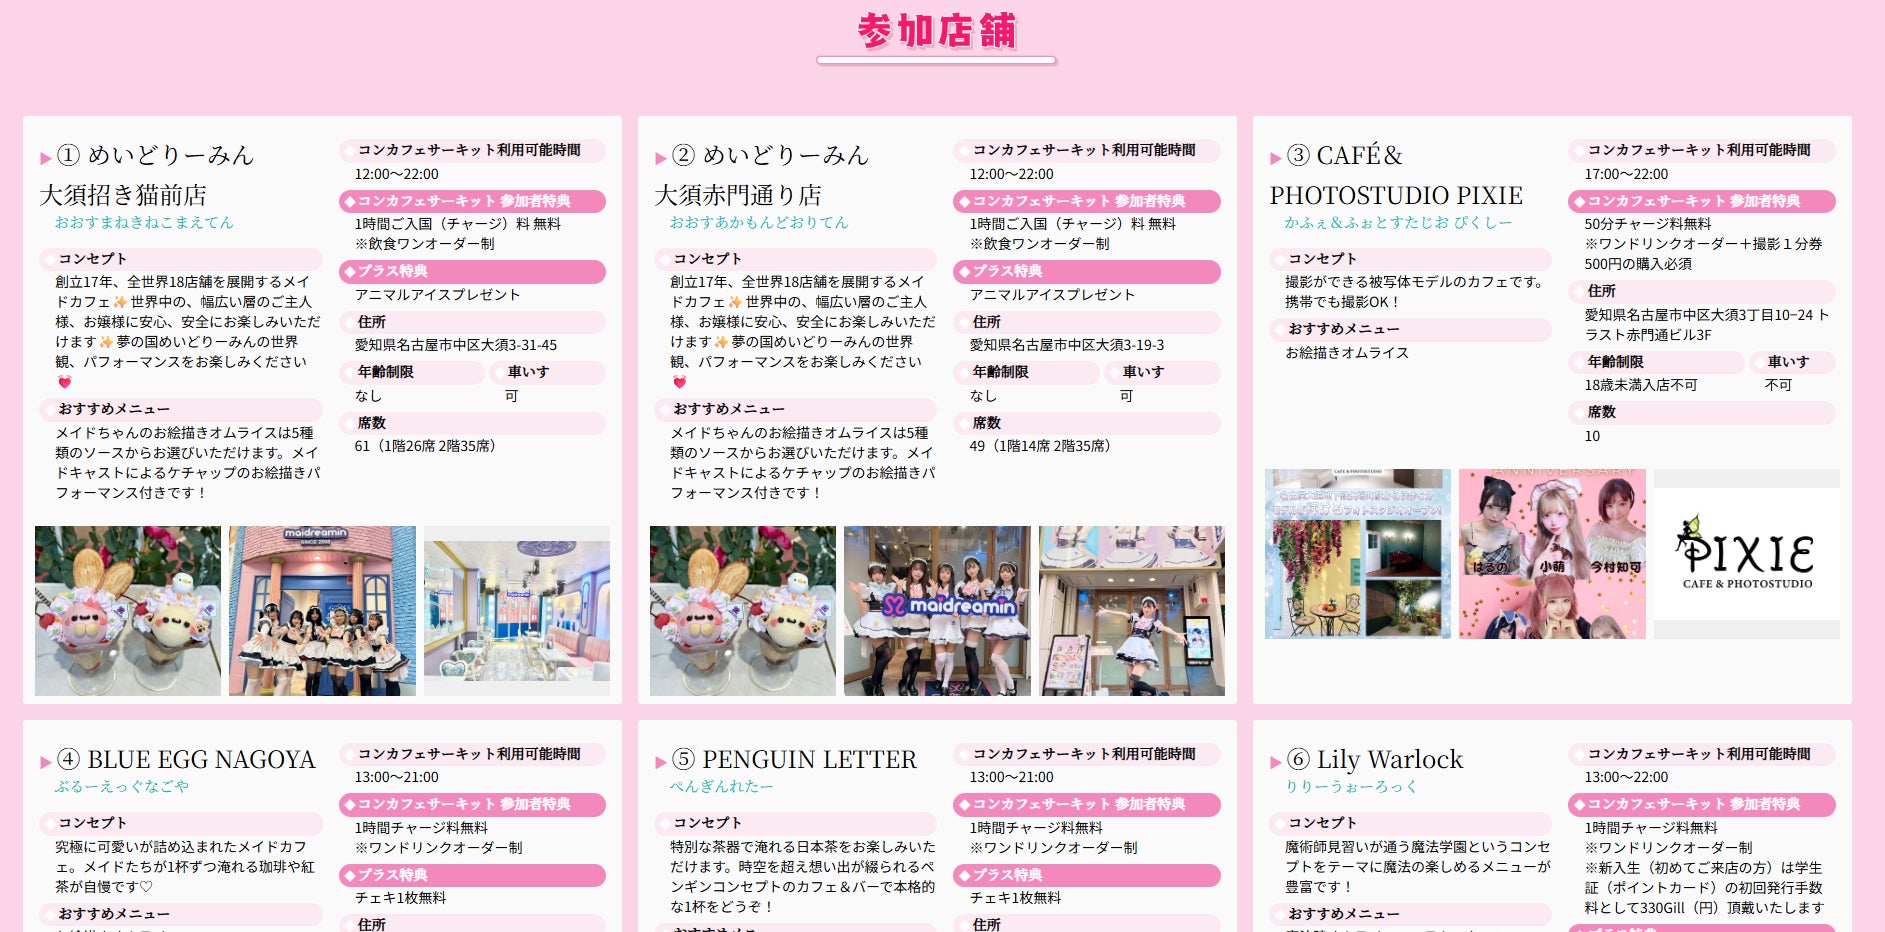Click the PIXIE CAFE & PHOTOSTUDIO logo image
1885x932 pixels.
pos(1747,554)
